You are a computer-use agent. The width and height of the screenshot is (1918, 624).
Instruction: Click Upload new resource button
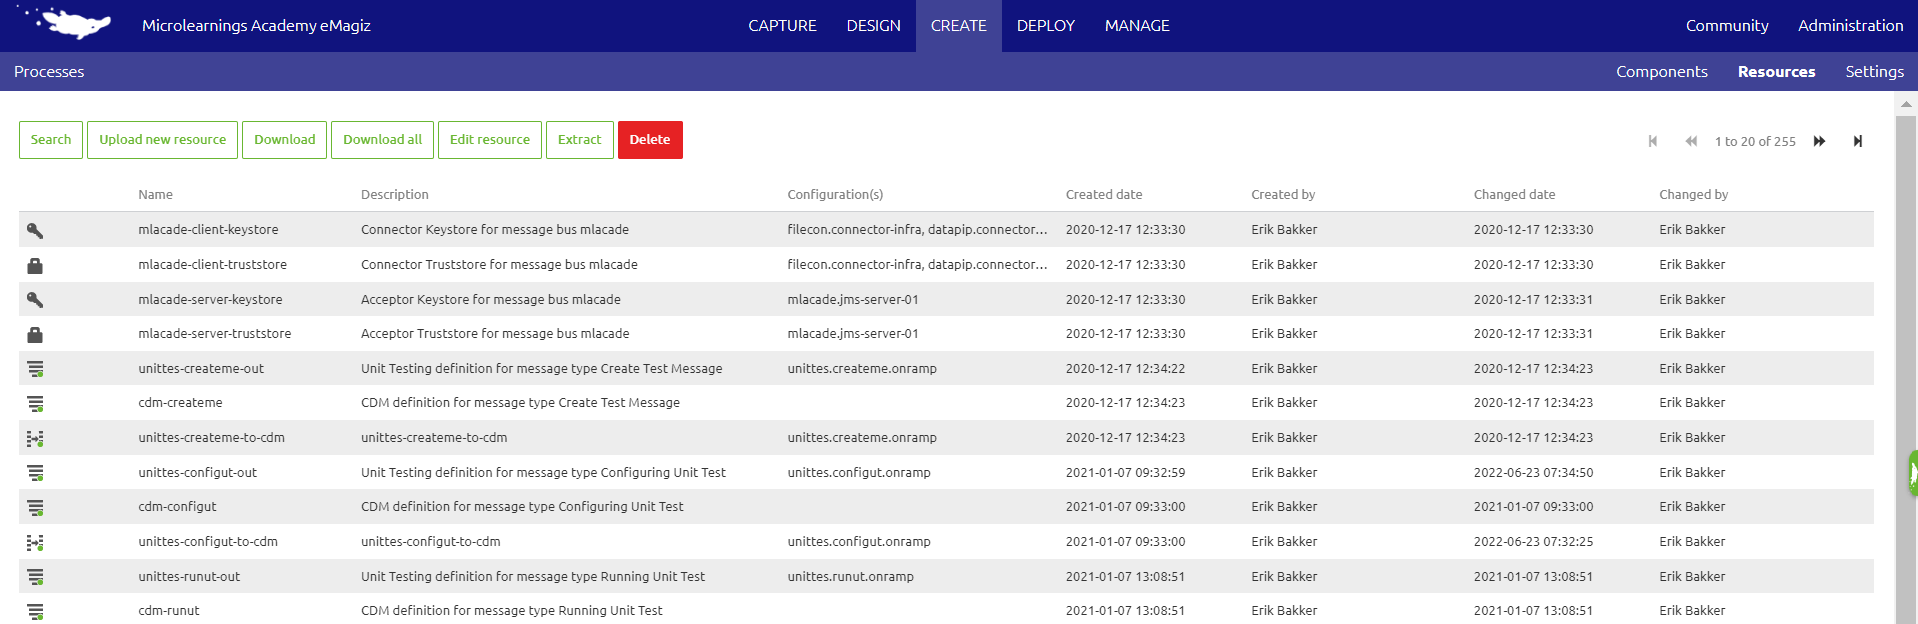(x=162, y=140)
